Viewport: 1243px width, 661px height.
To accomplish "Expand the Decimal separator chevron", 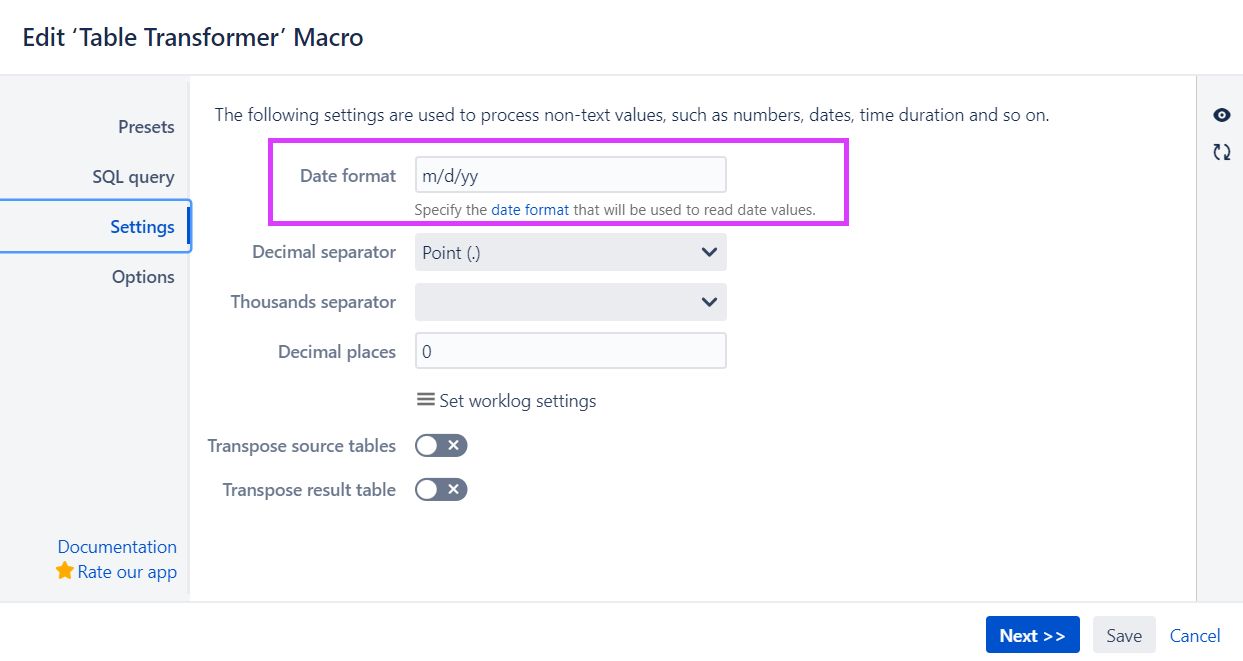I will 709,252.
